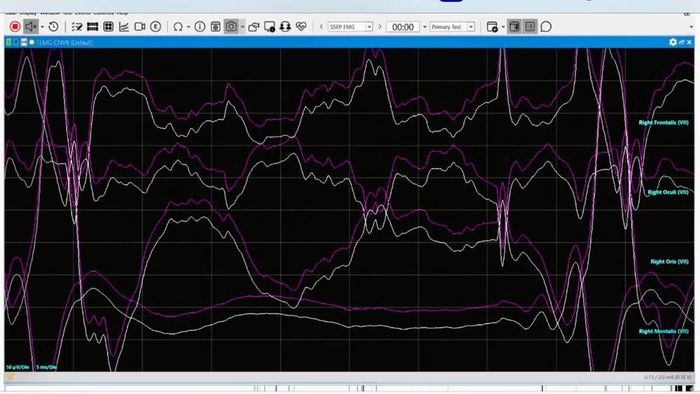Click the camera share icon
Screen dimensions: 700x394
tap(254, 27)
